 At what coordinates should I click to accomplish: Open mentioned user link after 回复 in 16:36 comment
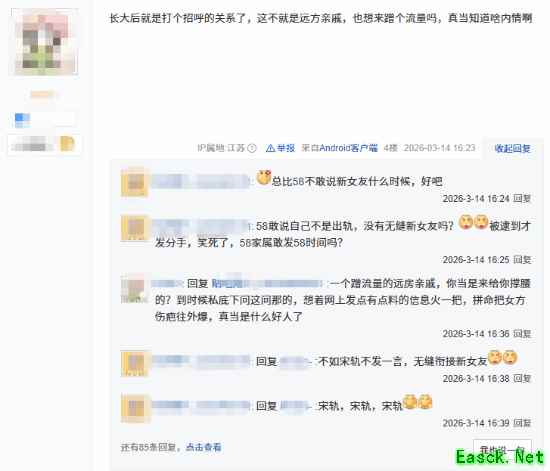[x=267, y=283]
